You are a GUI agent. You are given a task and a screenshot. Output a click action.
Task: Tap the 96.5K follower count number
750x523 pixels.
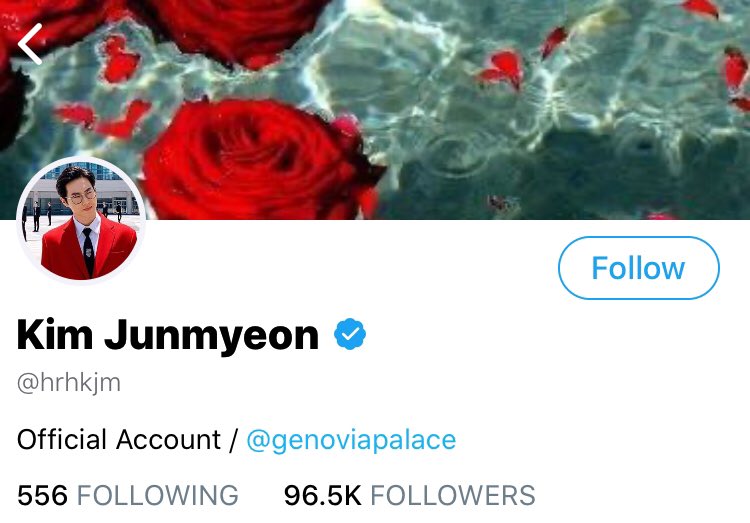[x=323, y=495]
